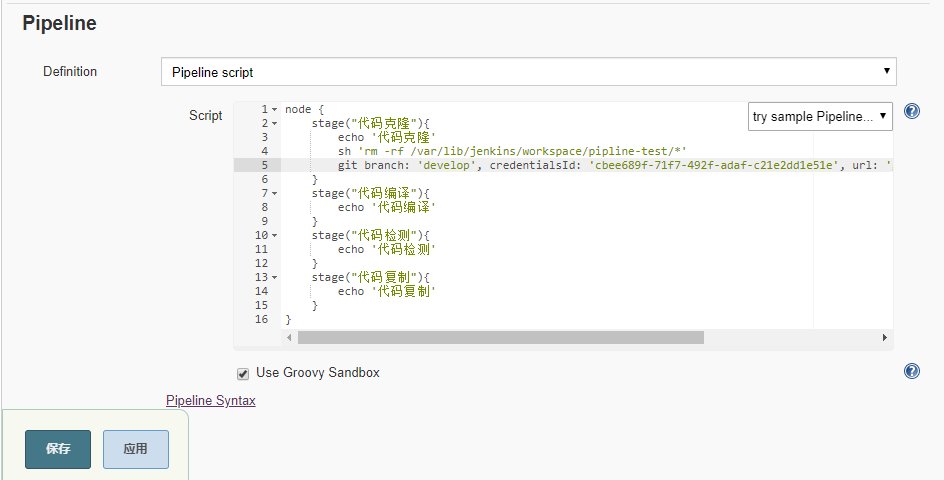This screenshot has height=480, width=944.
Task: Open help for the Script field
Action: coord(911,111)
